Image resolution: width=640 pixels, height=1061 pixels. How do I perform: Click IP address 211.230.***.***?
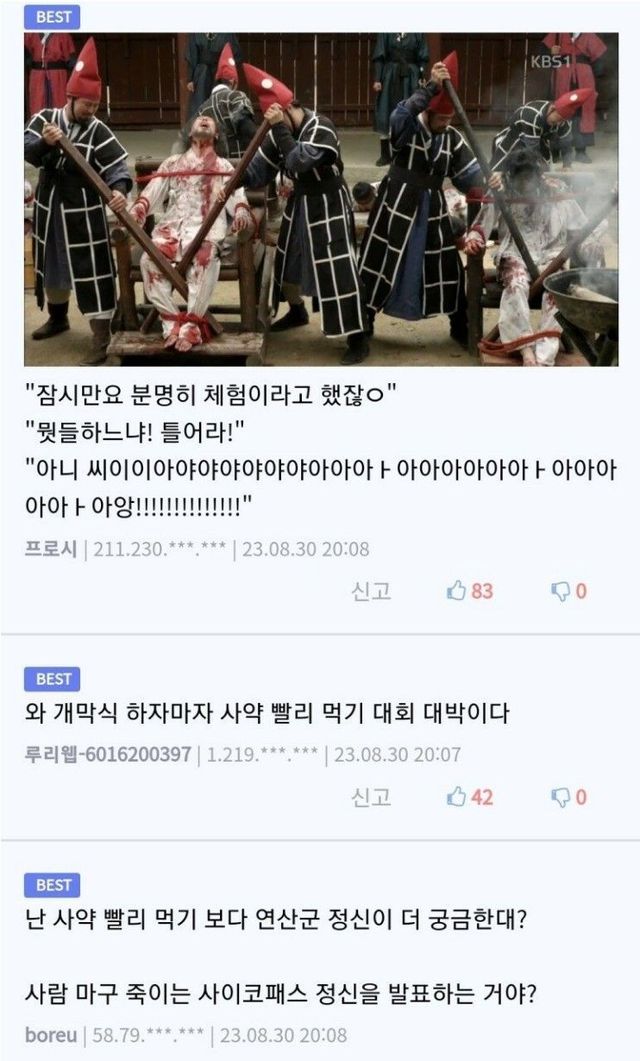coord(160,549)
